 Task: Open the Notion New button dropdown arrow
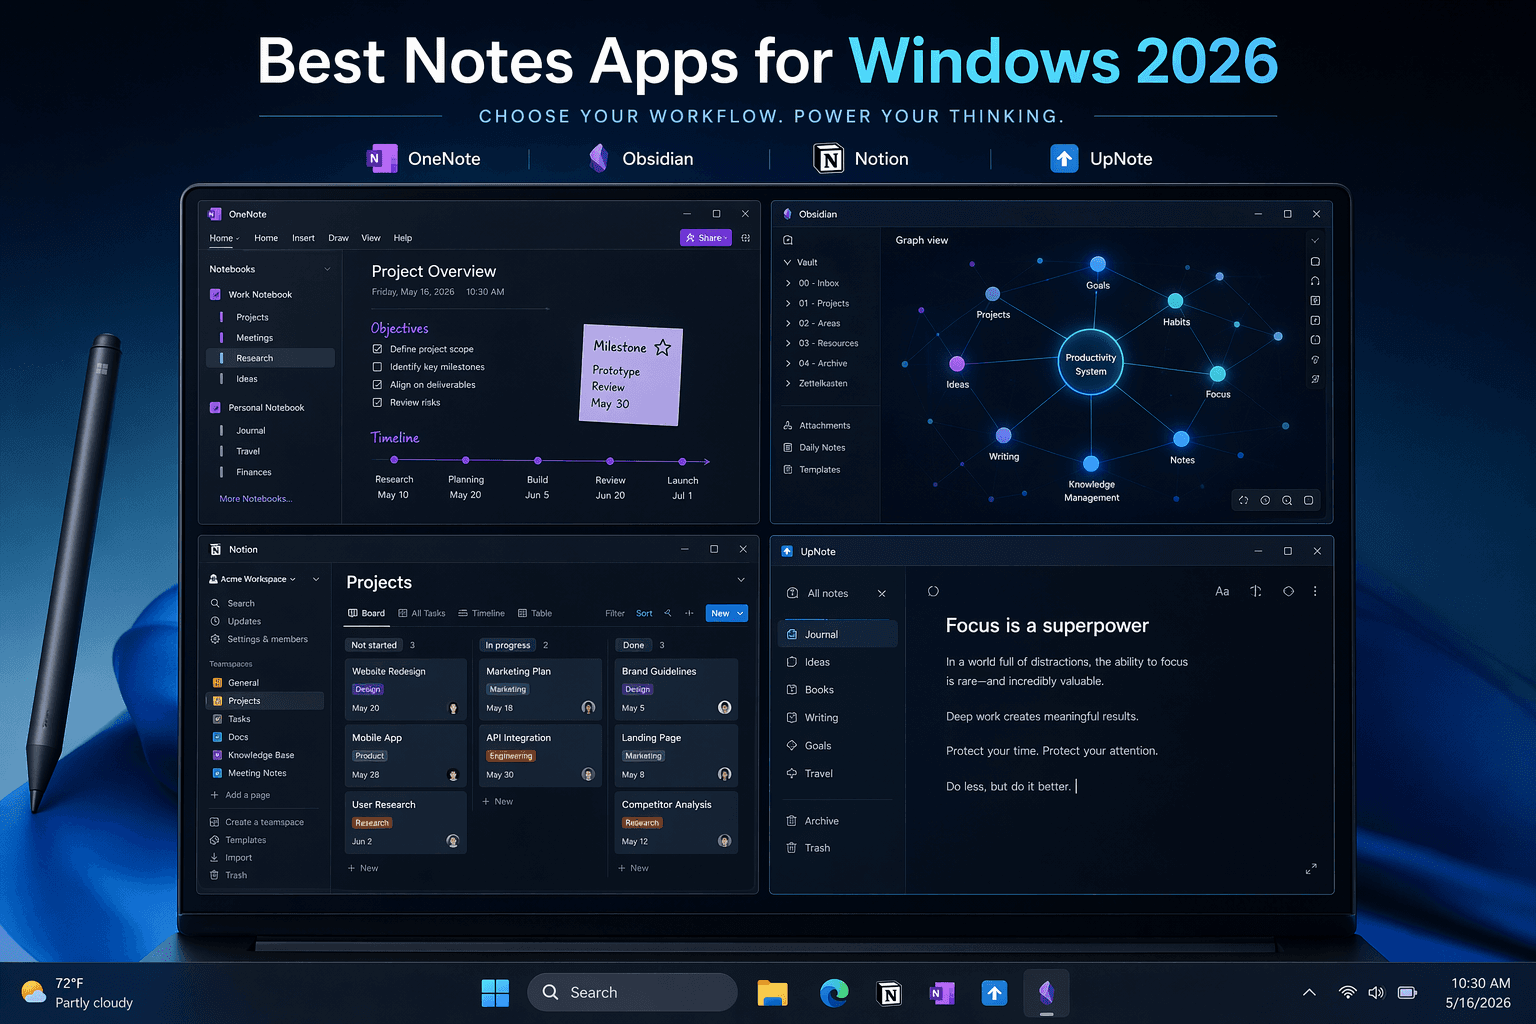[x=740, y=613]
